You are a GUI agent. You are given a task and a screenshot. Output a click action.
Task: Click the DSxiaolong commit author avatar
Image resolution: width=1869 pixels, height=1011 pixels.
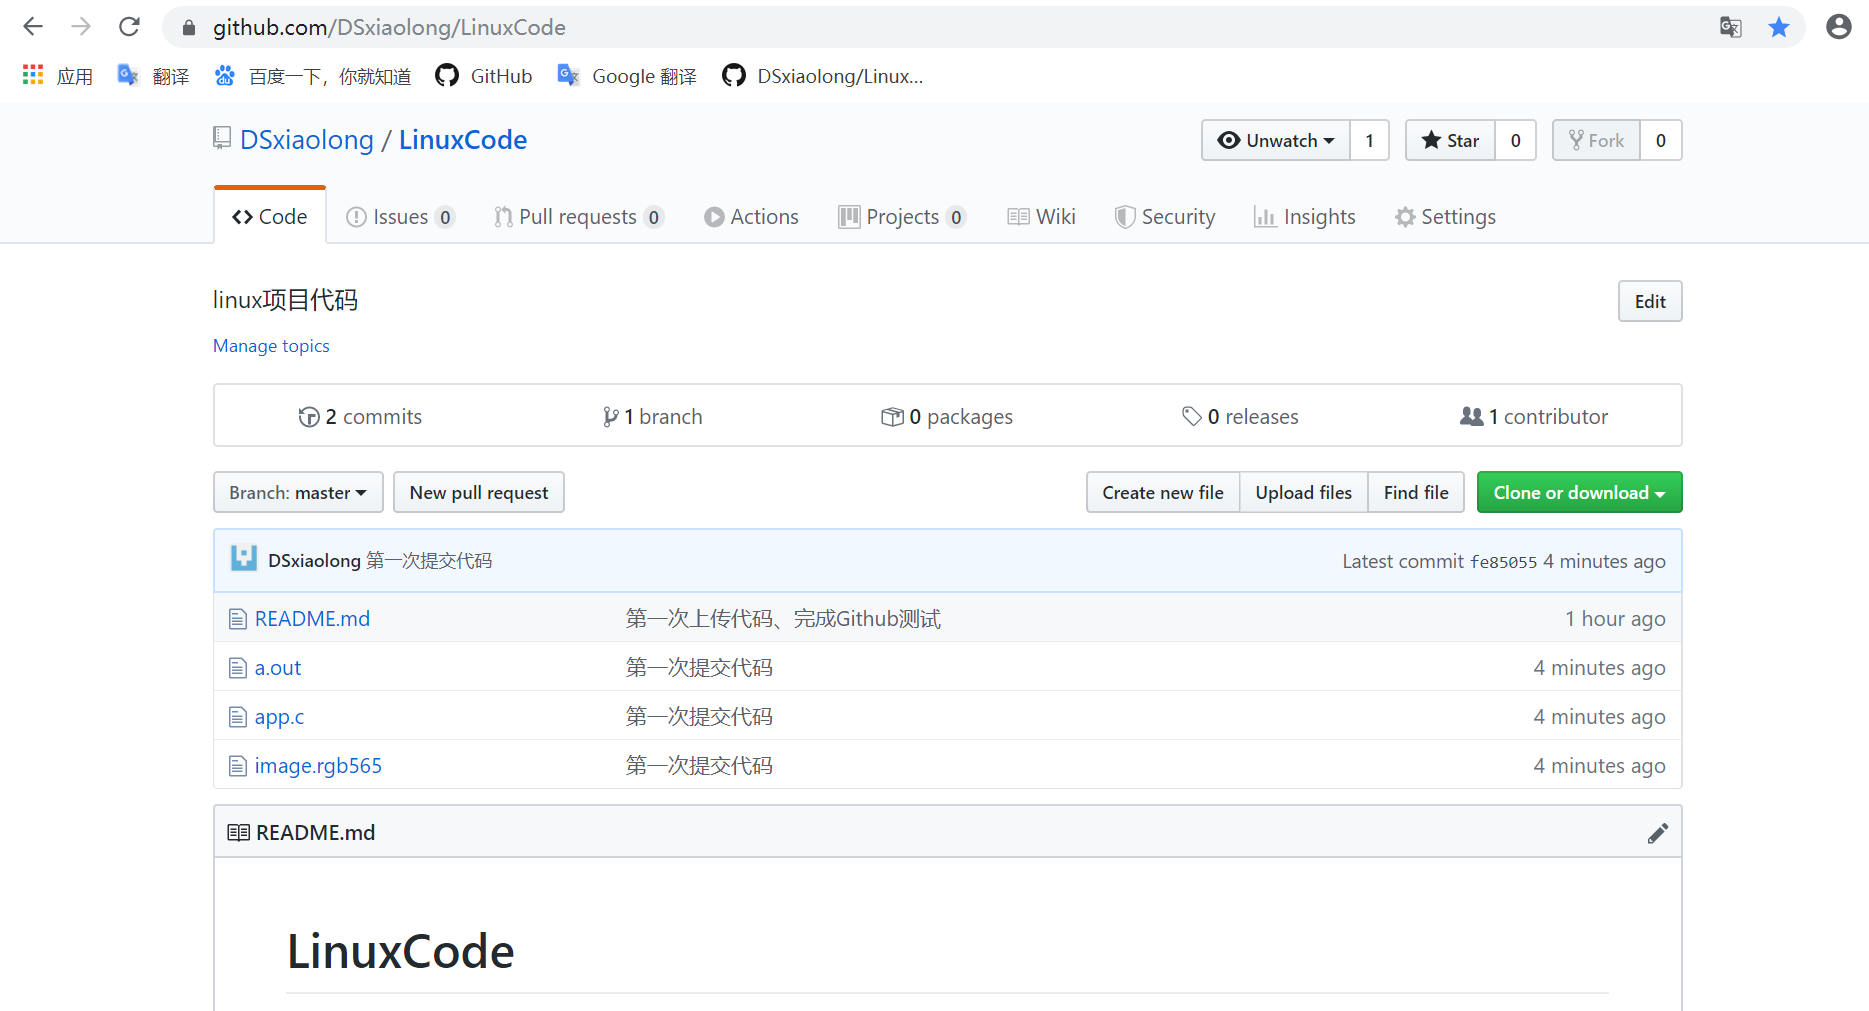pos(244,559)
